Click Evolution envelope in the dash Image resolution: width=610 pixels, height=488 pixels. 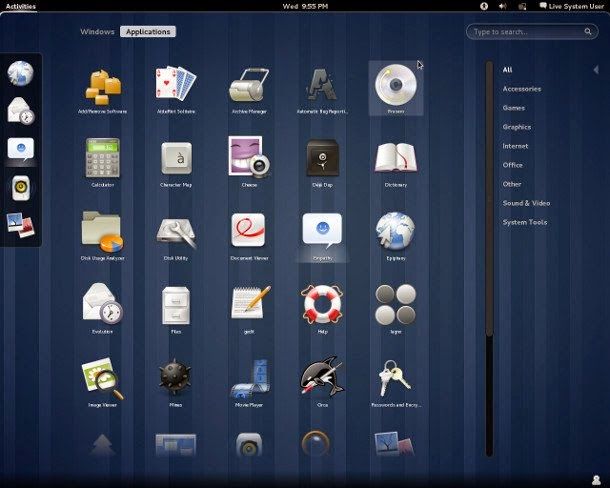(21, 111)
